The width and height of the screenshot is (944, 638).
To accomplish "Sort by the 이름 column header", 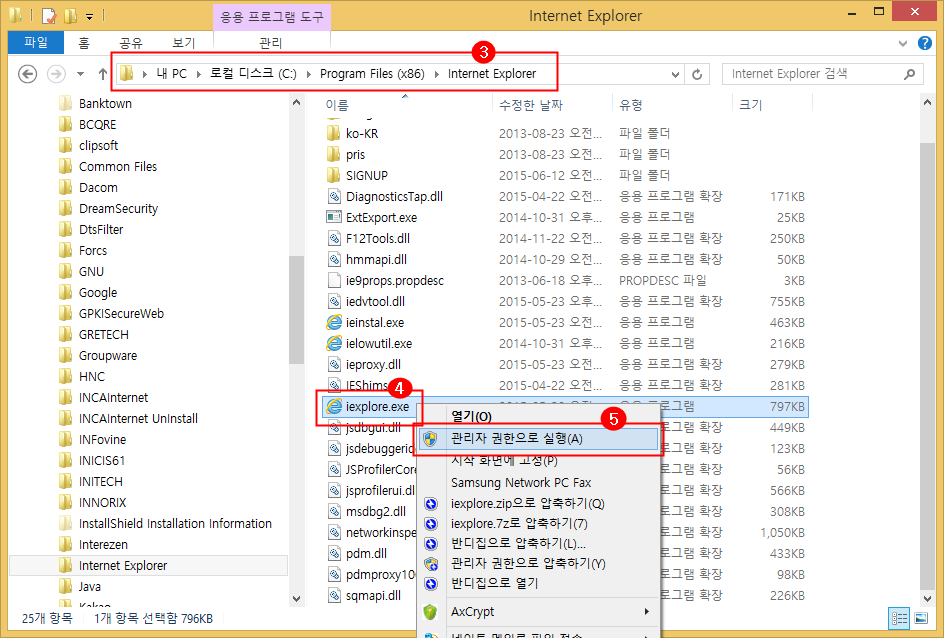I will (x=337, y=105).
